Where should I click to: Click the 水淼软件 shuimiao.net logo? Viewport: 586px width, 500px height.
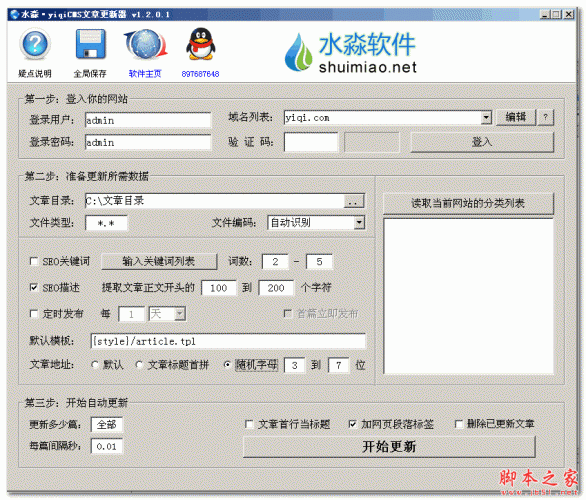[x=351, y=52]
